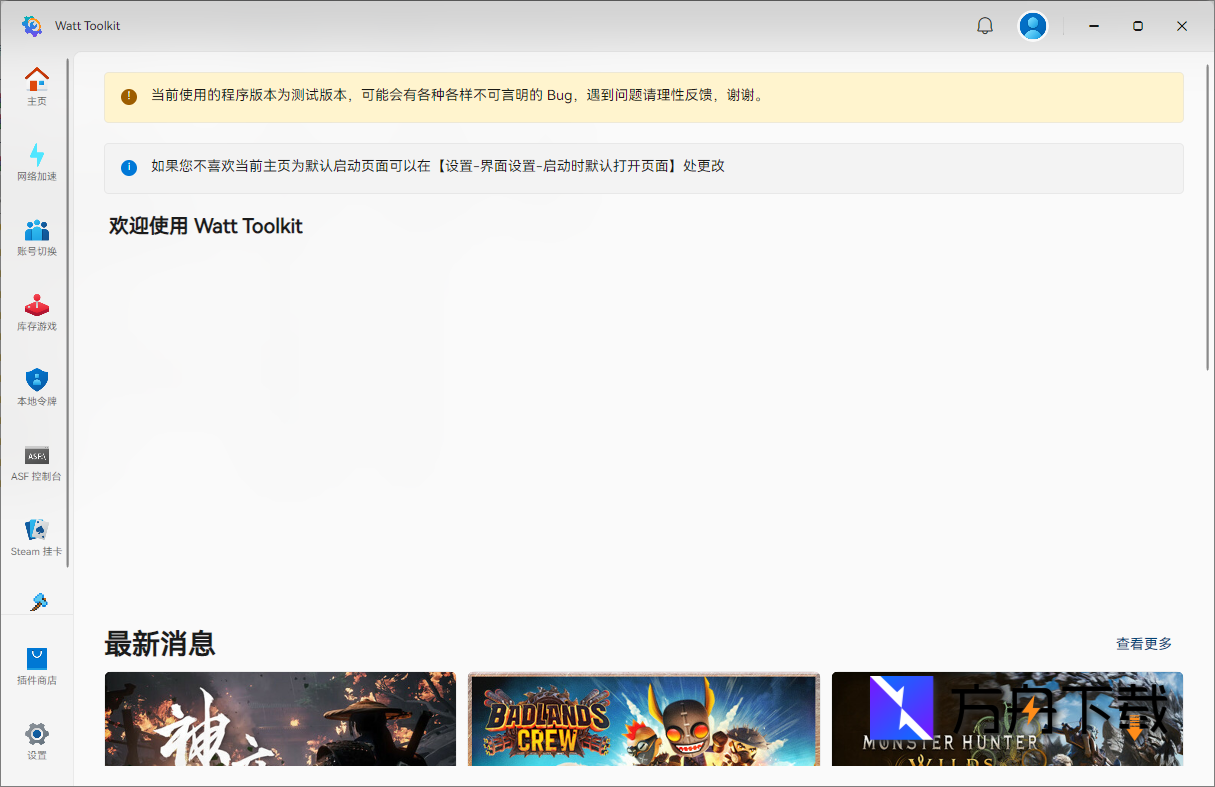Image resolution: width=1215 pixels, height=787 pixels.
Task: Open notifications via the bell icon
Action: coord(985,25)
